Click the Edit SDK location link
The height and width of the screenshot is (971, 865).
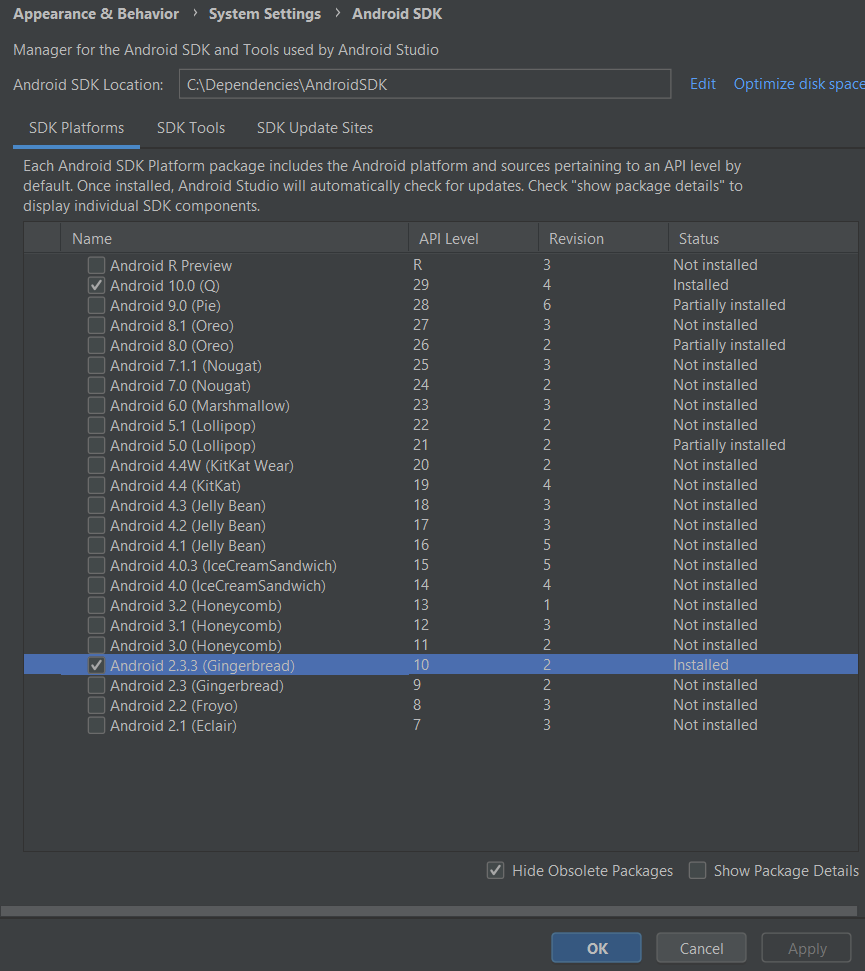tap(702, 84)
